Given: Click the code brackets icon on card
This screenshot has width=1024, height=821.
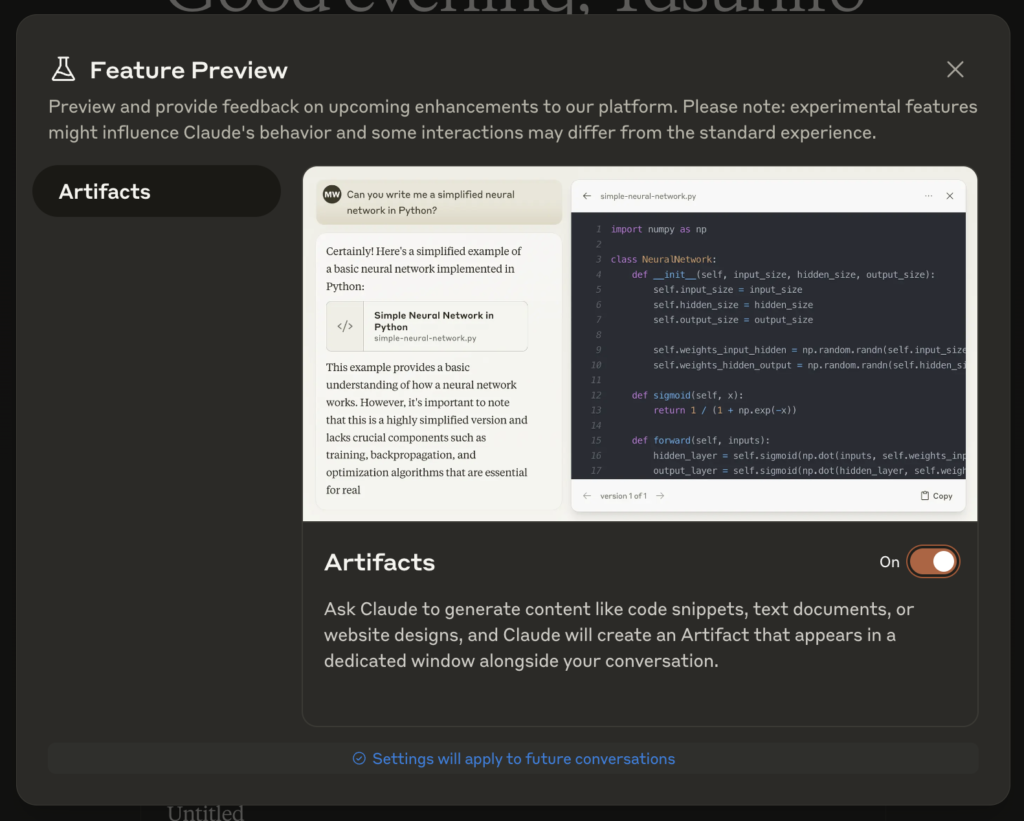Looking at the screenshot, I should (x=345, y=326).
